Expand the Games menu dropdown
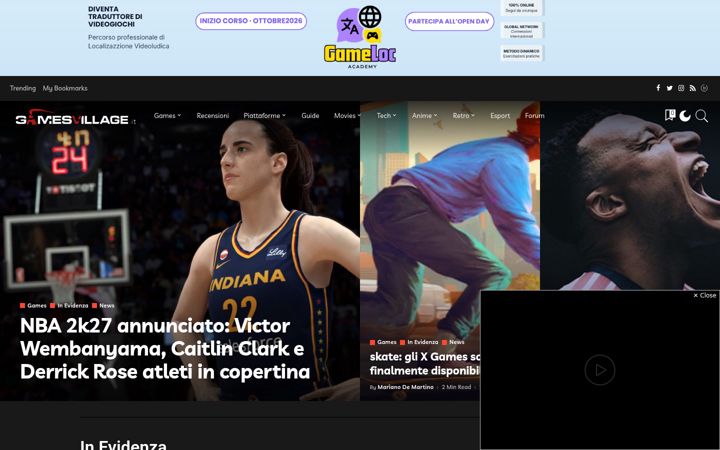This screenshot has height=450, width=720. [x=167, y=116]
